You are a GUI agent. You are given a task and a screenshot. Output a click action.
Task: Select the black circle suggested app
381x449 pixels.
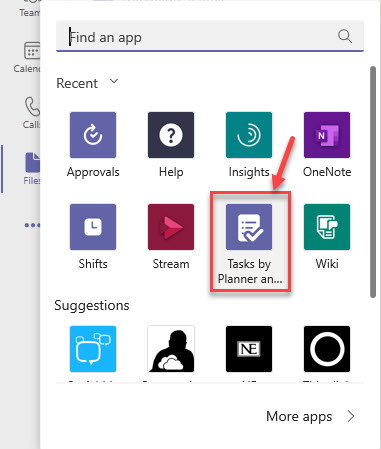pos(327,349)
